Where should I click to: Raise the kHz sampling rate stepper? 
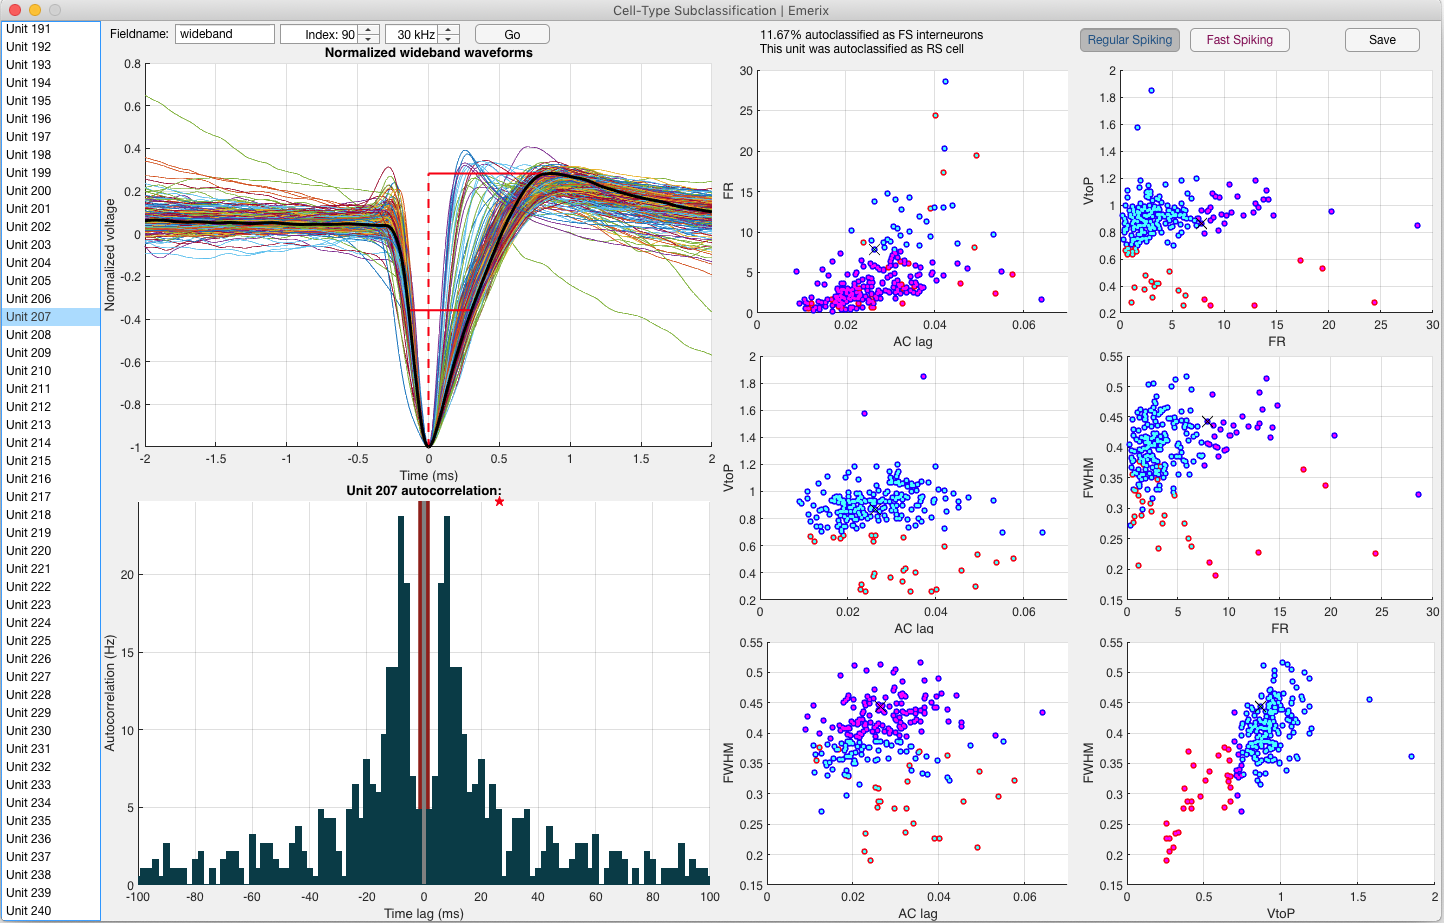click(449, 29)
